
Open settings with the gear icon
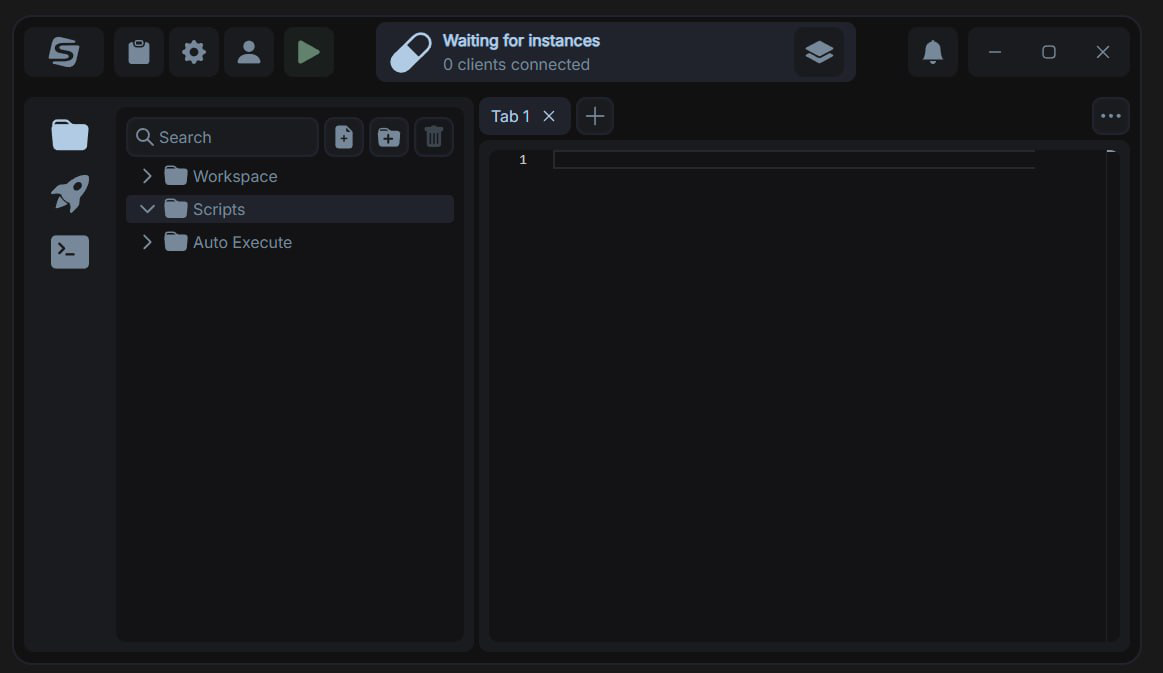tap(194, 52)
